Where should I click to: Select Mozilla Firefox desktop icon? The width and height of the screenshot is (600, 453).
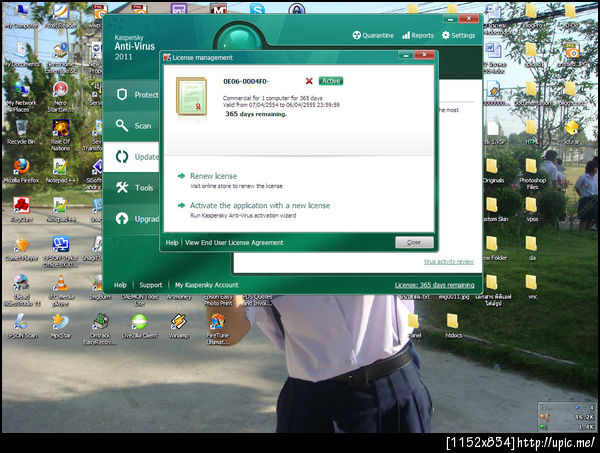(21, 171)
